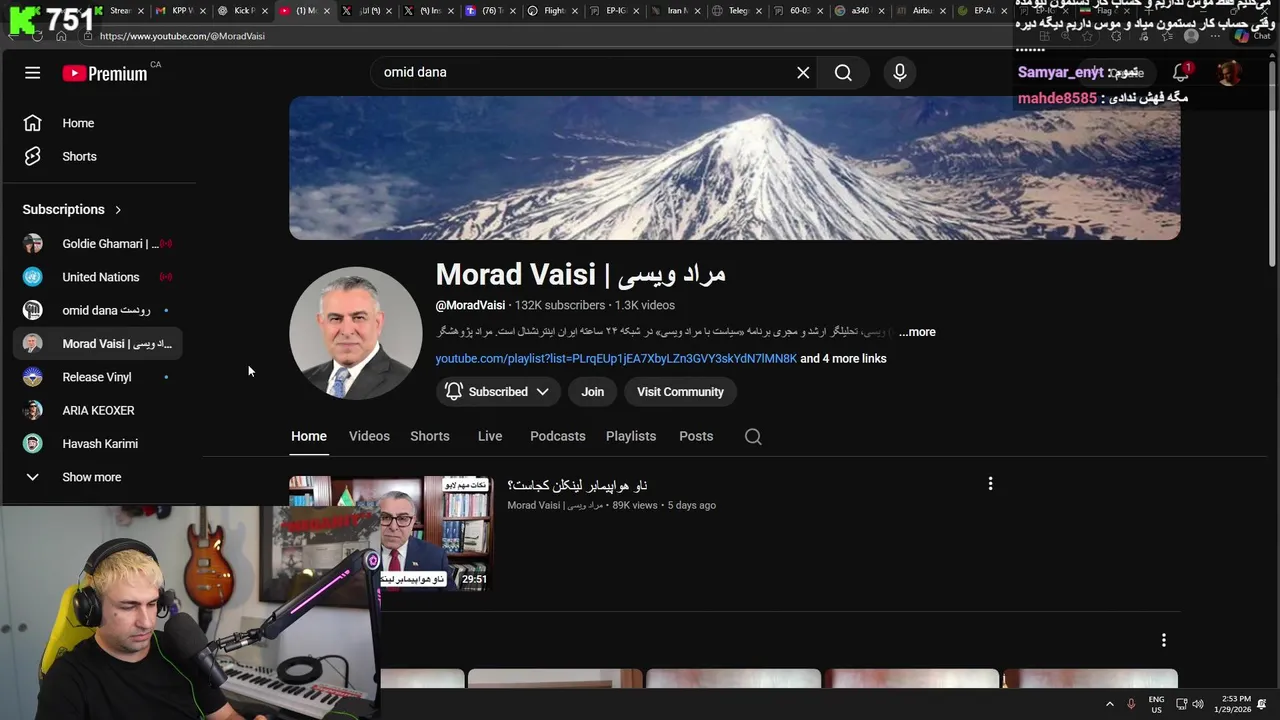
Task: Open Windows notification center bell
Action: [x=1262, y=704]
